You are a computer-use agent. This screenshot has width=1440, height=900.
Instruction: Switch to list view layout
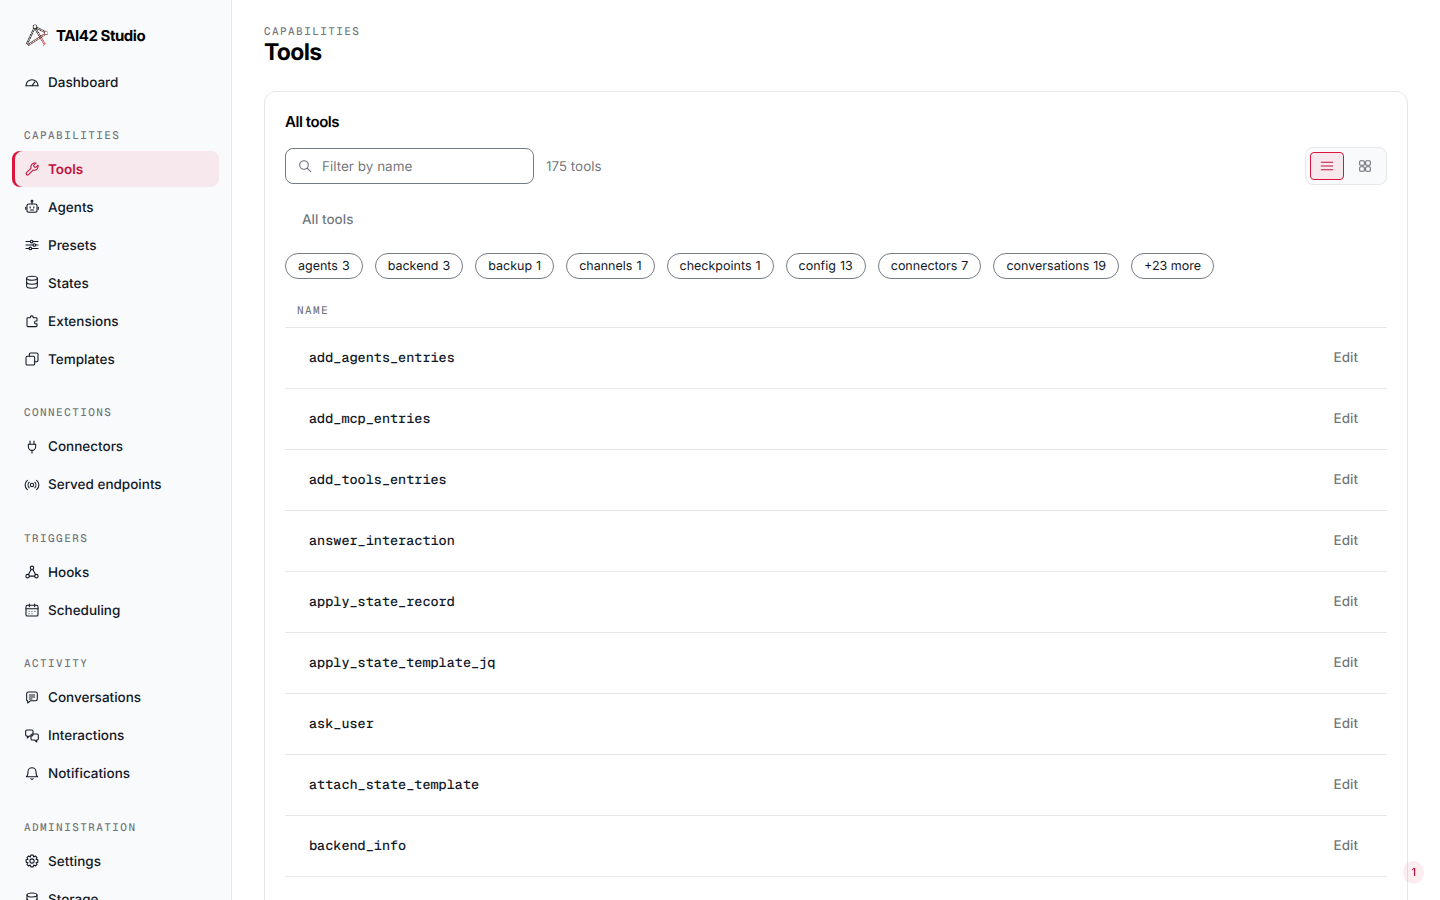pyautogui.click(x=1327, y=166)
